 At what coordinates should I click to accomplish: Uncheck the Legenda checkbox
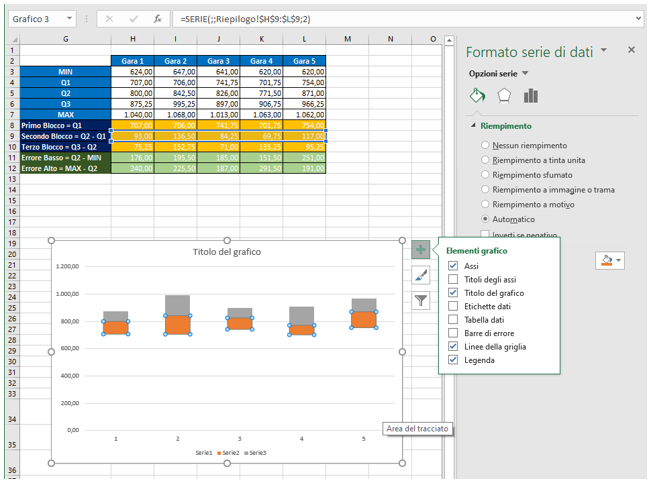pyautogui.click(x=454, y=360)
